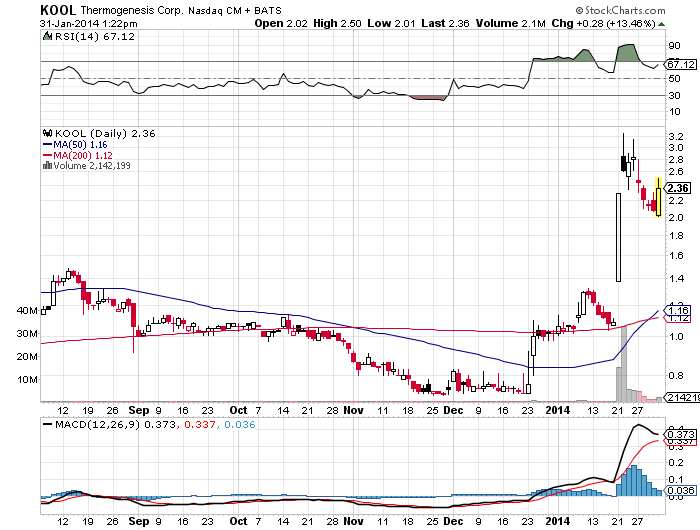
Task: Click the tallest gray volume bar
Action: click(624, 364)
